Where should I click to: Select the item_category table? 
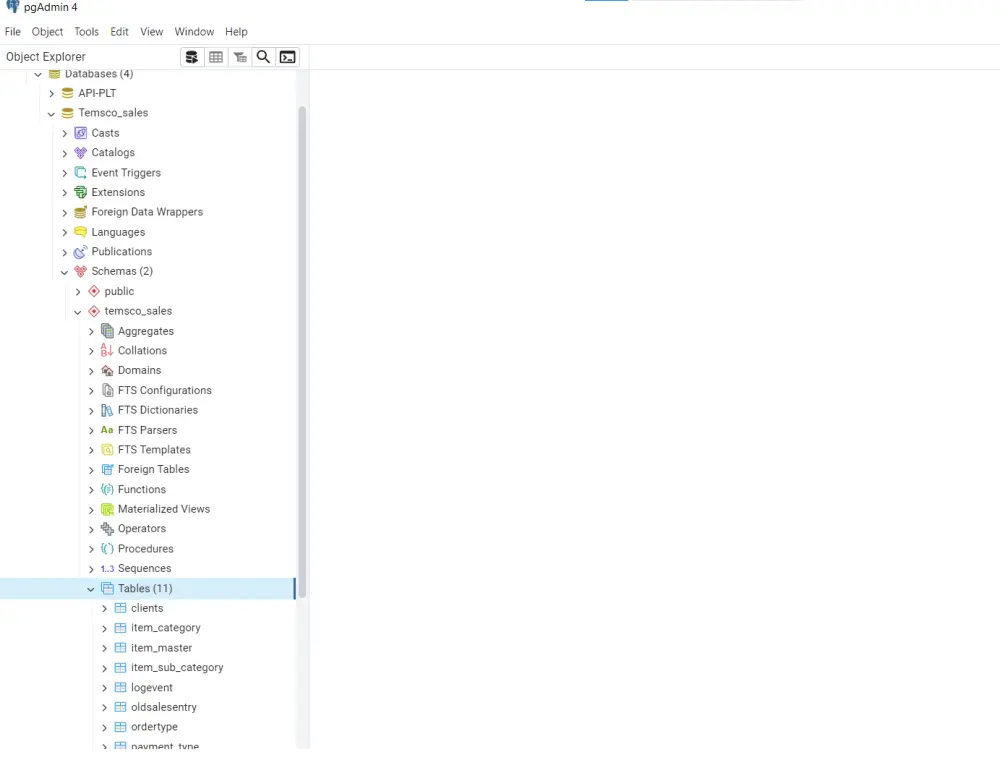point(166,628)
